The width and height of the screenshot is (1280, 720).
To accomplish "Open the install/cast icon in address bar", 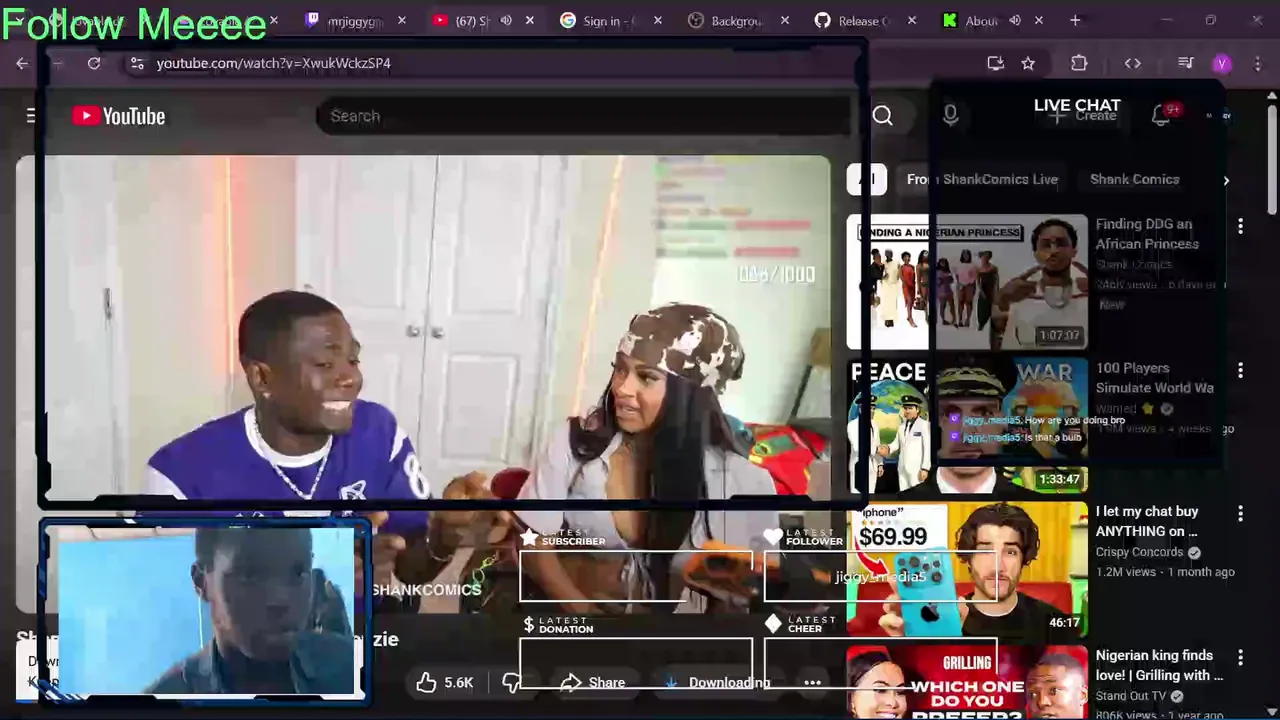I will point(995,63).
